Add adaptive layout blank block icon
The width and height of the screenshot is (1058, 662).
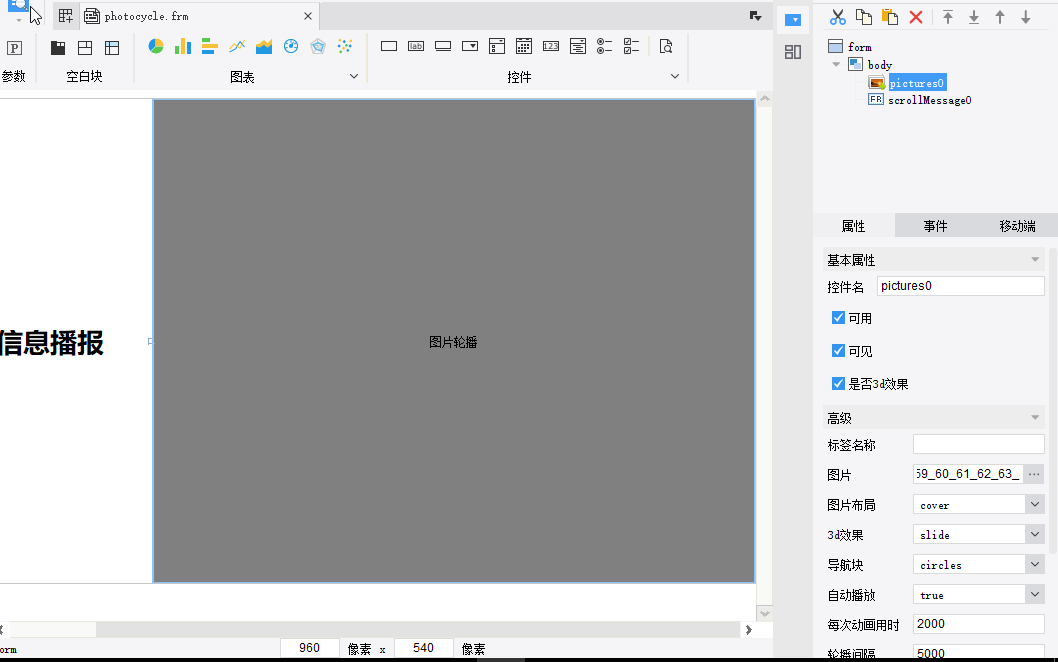(x=85, y=47)
